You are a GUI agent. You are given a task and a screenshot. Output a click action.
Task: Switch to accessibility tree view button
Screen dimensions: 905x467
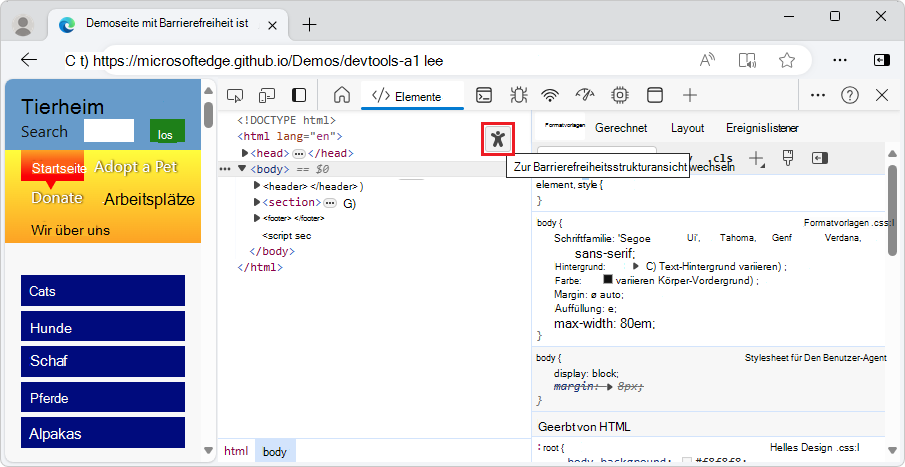pyautogui.click(x=498, y=139)
